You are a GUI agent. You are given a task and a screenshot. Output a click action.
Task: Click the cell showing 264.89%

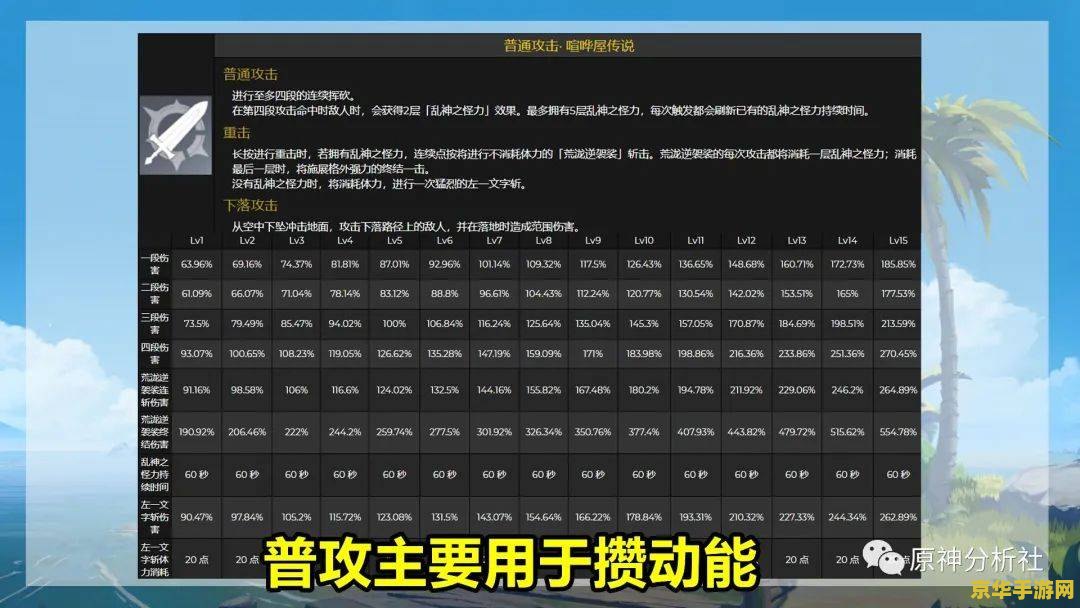point(897,390)
